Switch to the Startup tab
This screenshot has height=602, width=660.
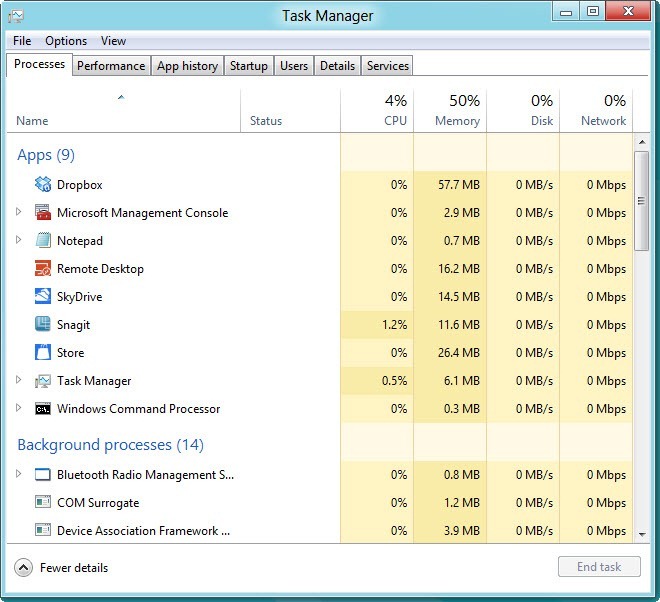(249, 66)
